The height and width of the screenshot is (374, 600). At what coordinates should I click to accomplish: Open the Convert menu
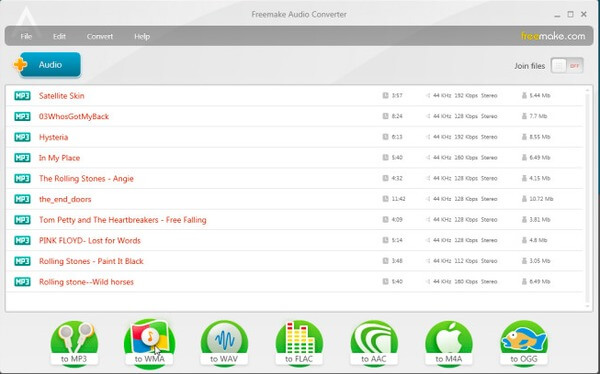99,36
